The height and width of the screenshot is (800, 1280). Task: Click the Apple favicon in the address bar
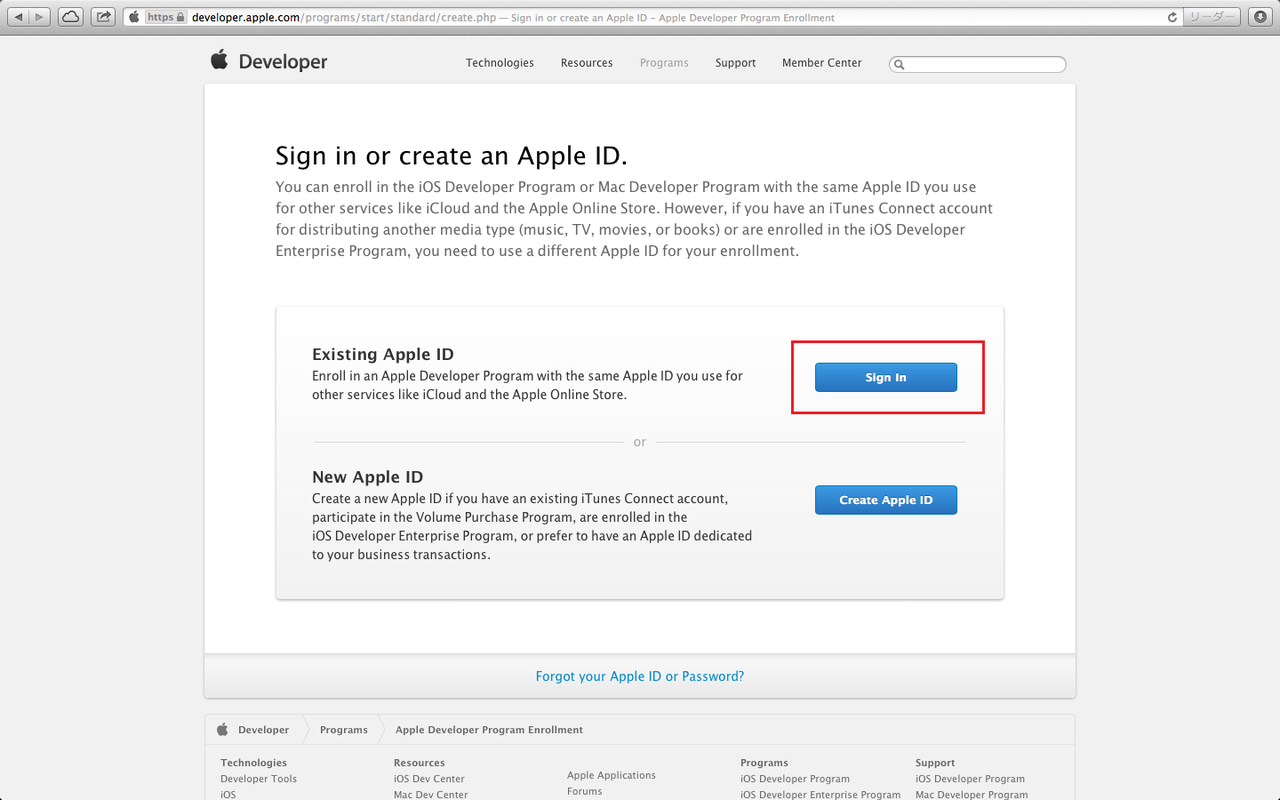click(x=134, y=17)
